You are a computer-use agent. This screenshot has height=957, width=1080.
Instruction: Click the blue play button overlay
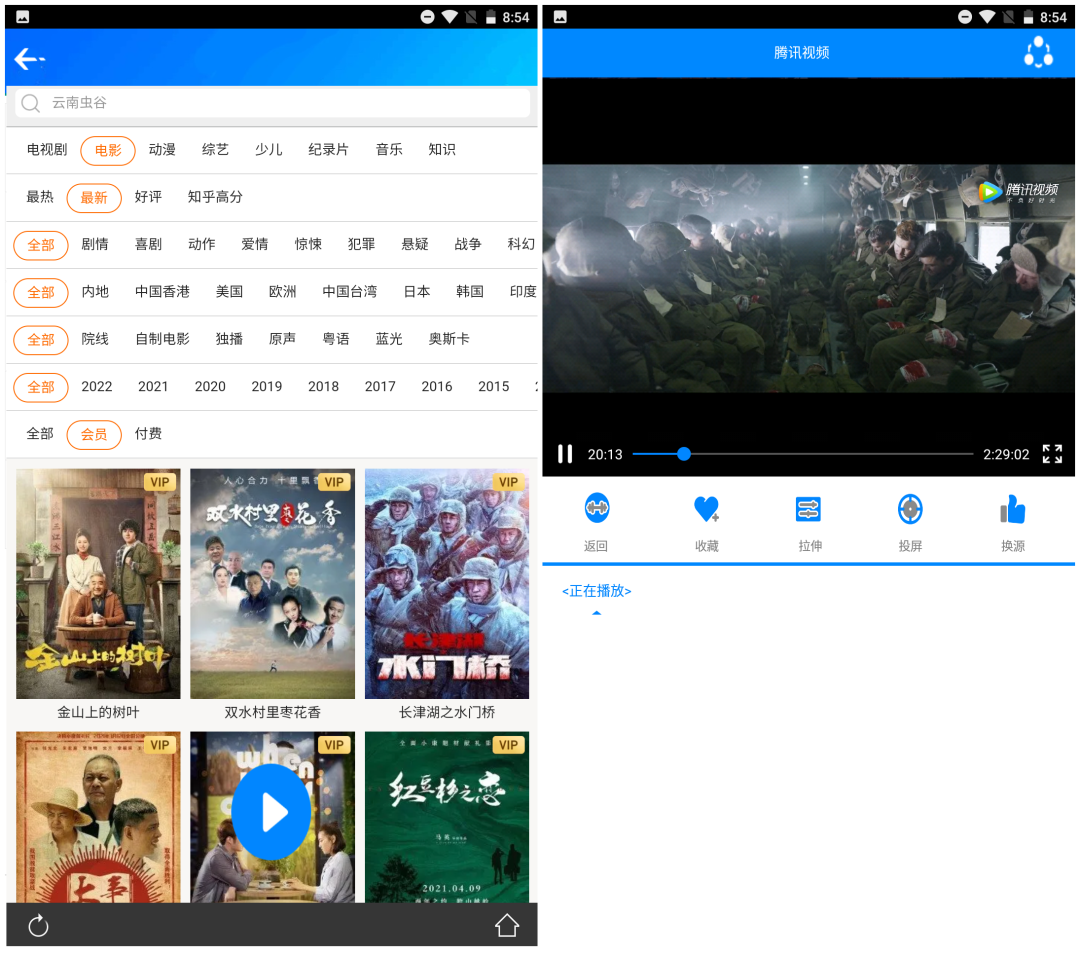tap(271, 812)
